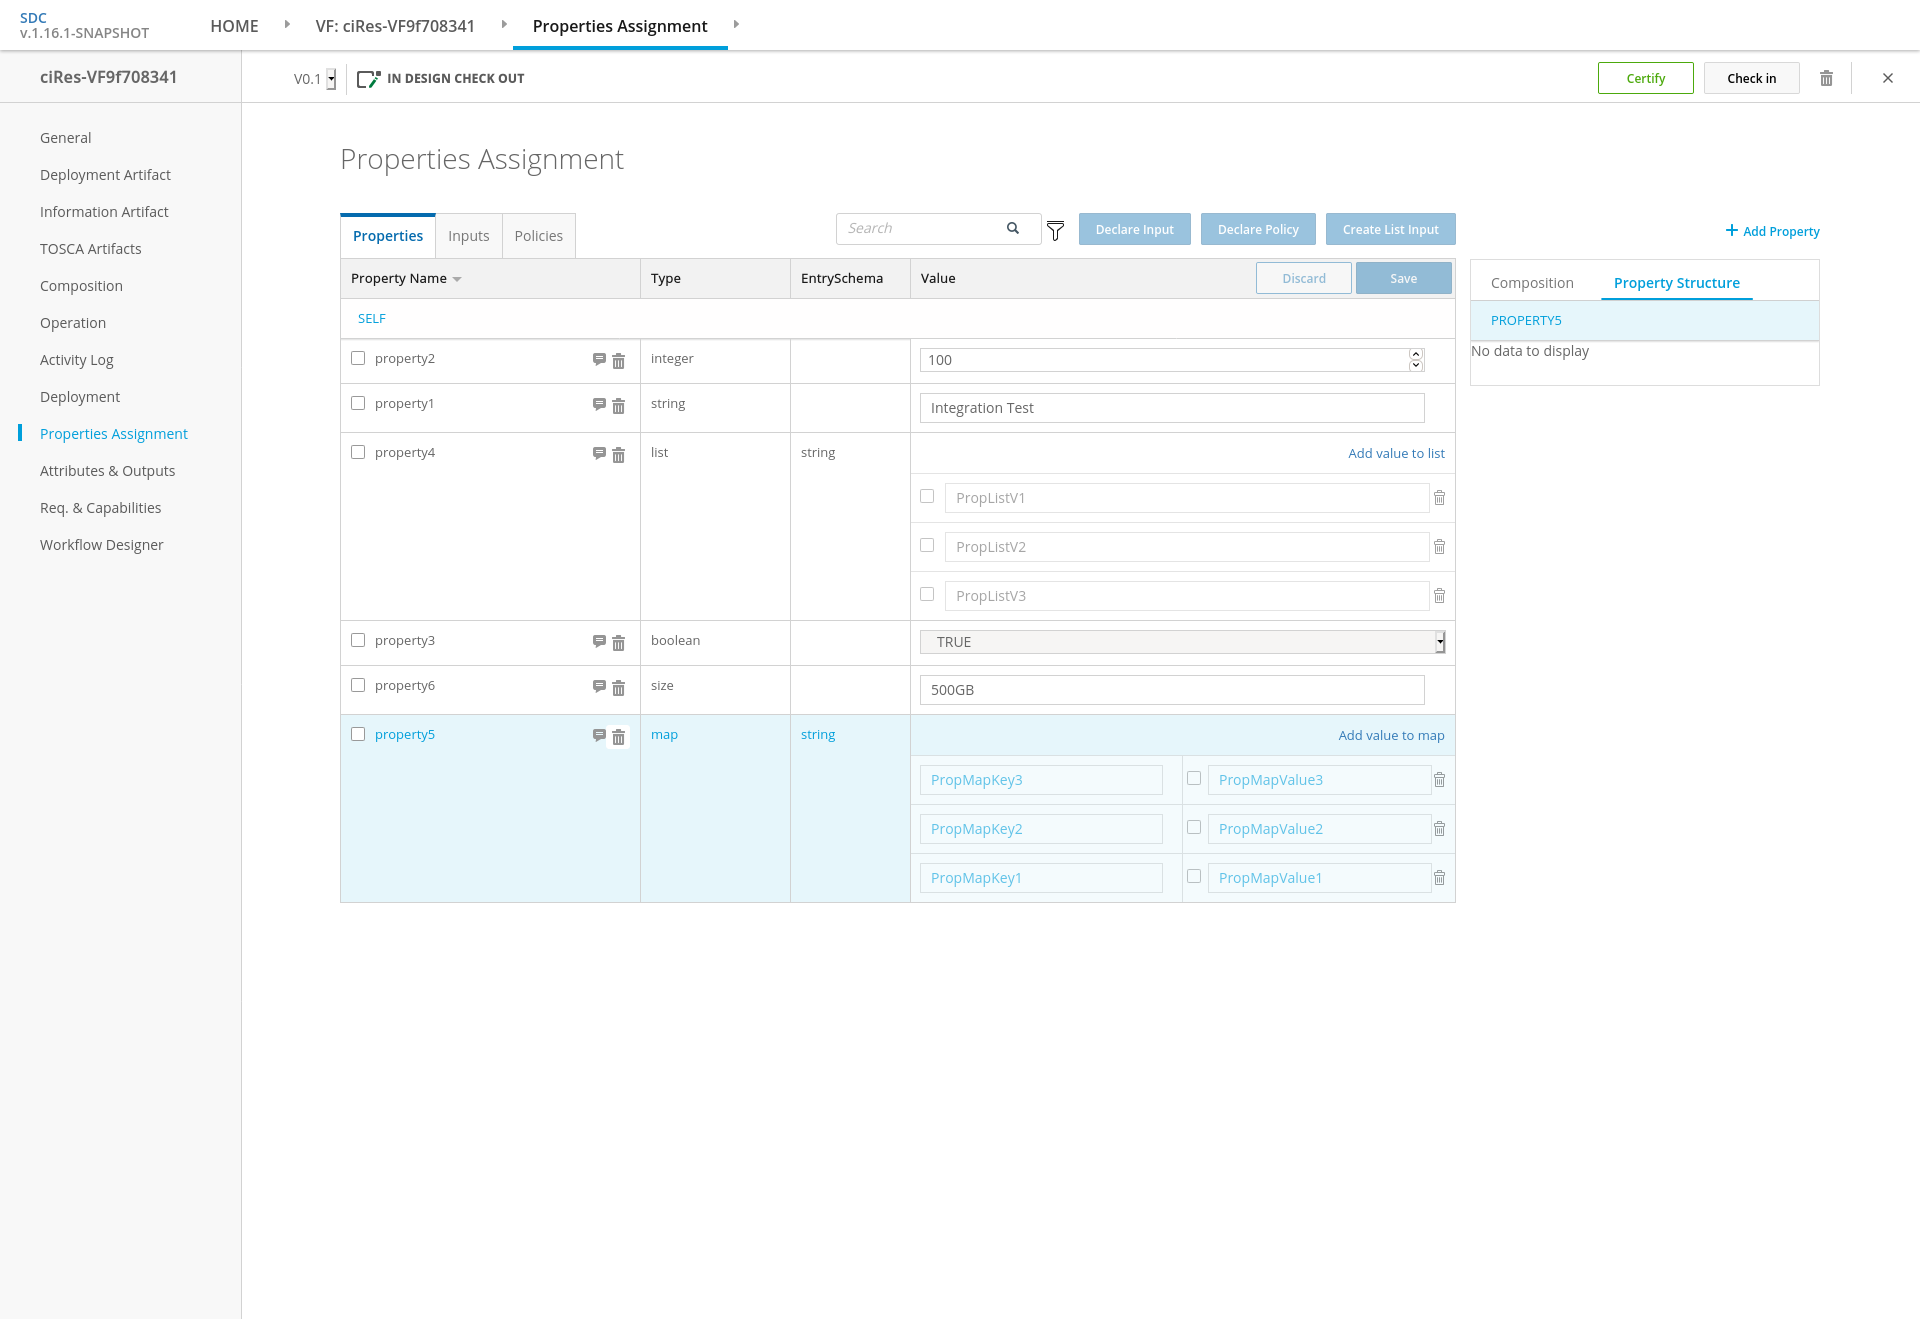Click the filter funnel icon
The height and width of the screenshot is (1319, 1920).
tap(1055, 231)
